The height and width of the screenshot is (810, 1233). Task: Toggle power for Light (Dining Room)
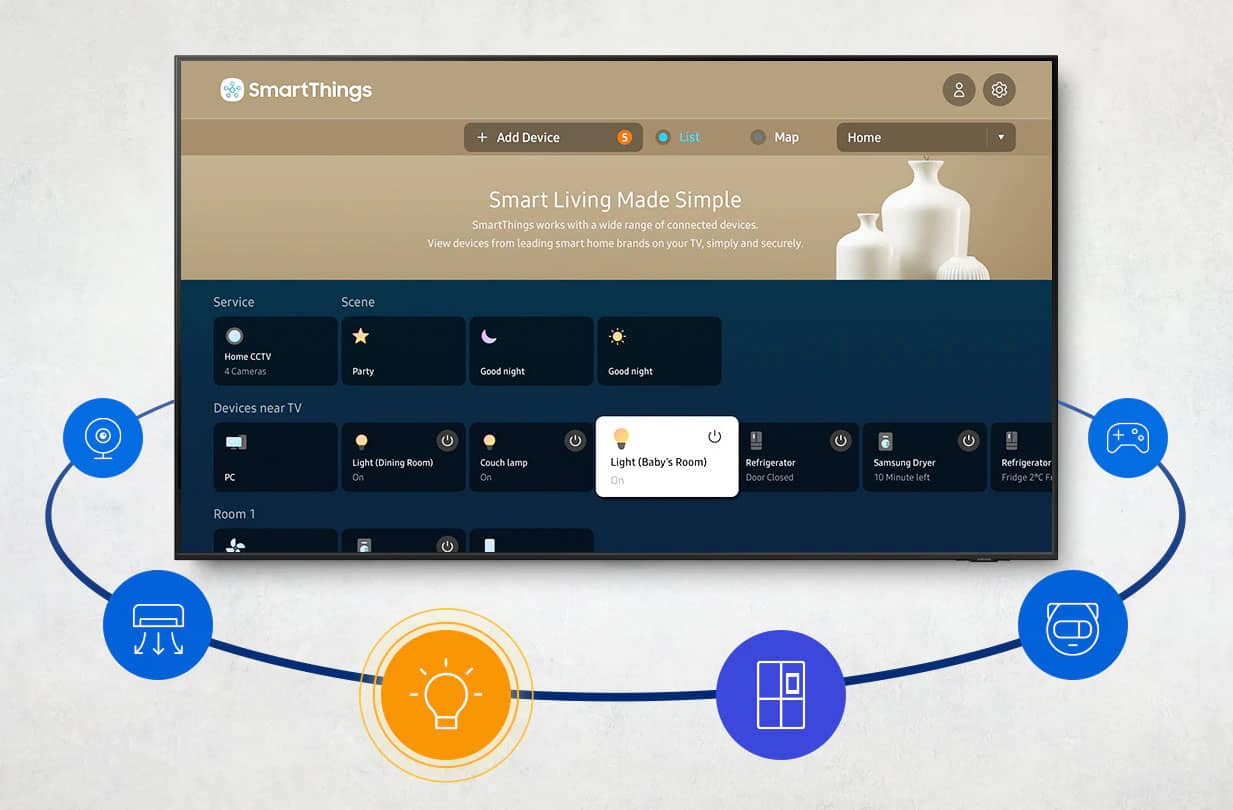point(447,440)
